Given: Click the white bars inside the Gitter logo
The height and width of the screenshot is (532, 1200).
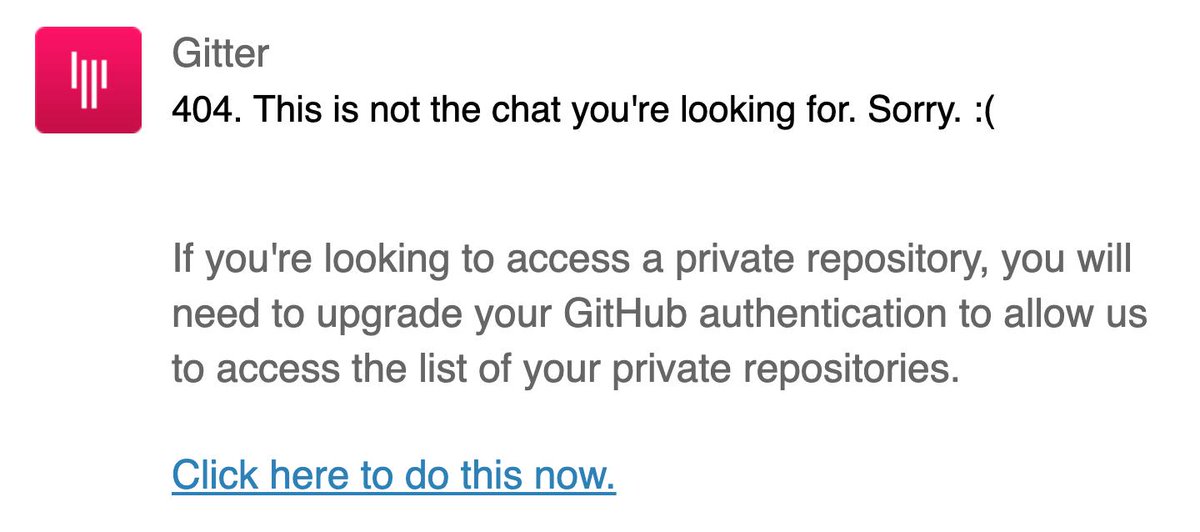Looking at the screenshot, I should click(x=88, y=79).
